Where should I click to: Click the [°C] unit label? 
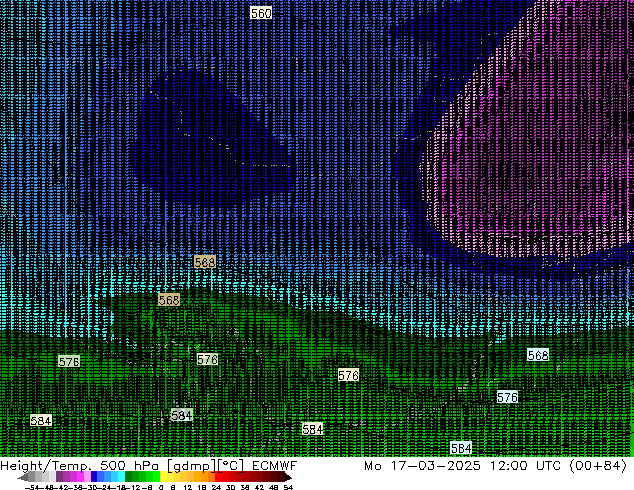[231, 466]
